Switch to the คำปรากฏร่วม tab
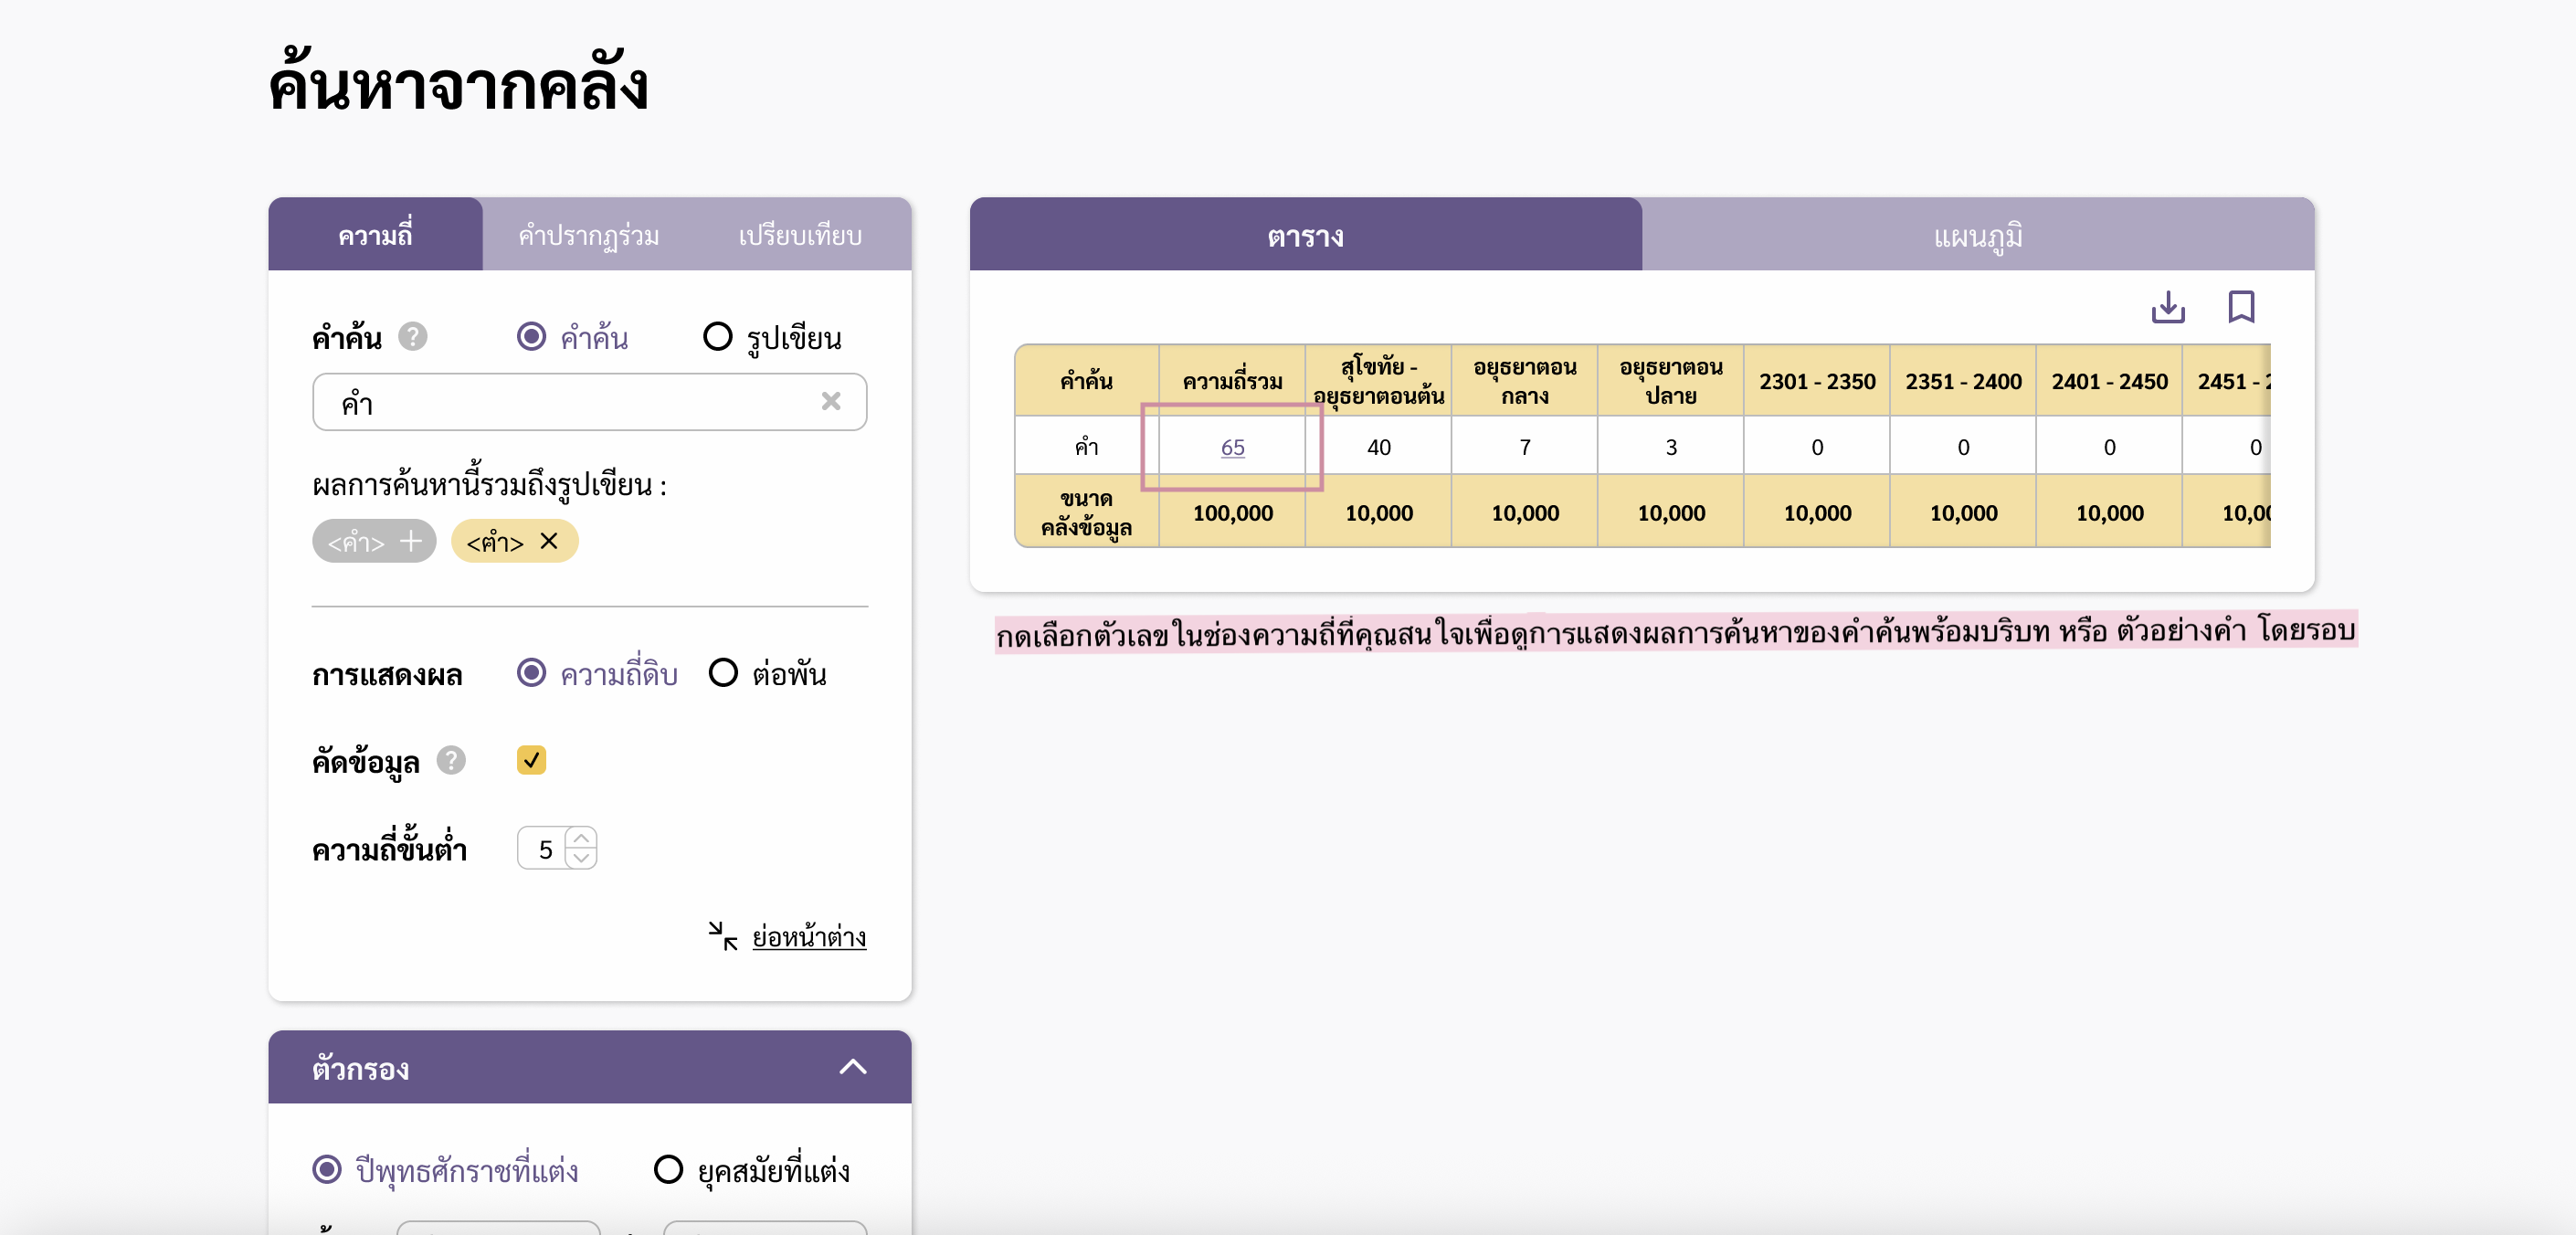Viewport: 2576px width, 1235px height. pos(588,235)
